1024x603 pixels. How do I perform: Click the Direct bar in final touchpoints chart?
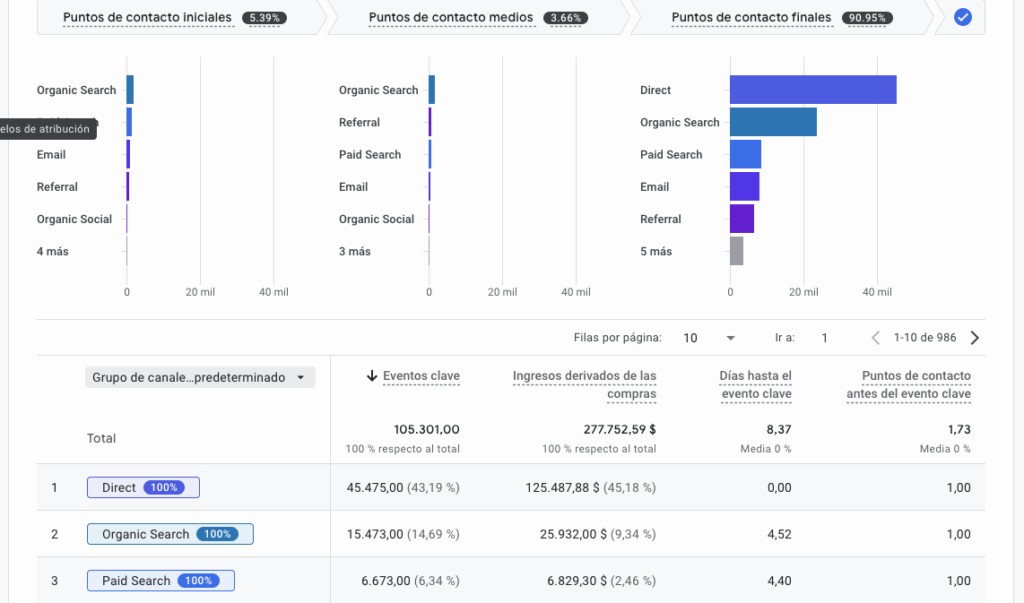pyautogui.click(x=812, y=90)
